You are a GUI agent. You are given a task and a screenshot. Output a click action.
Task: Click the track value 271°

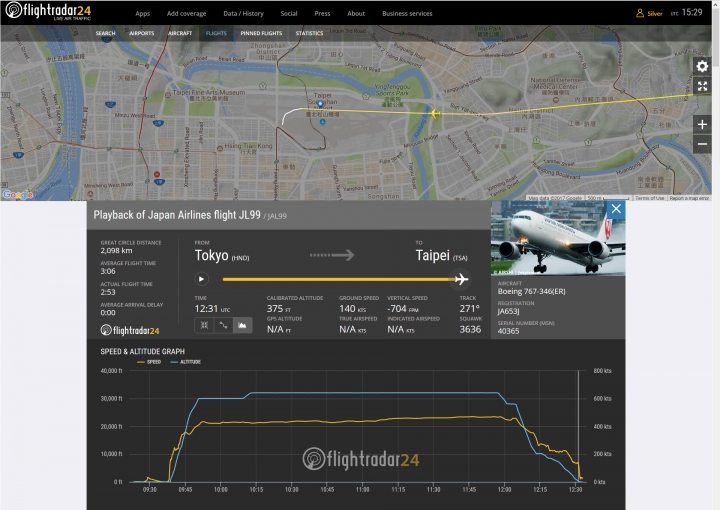pos(469,309)
